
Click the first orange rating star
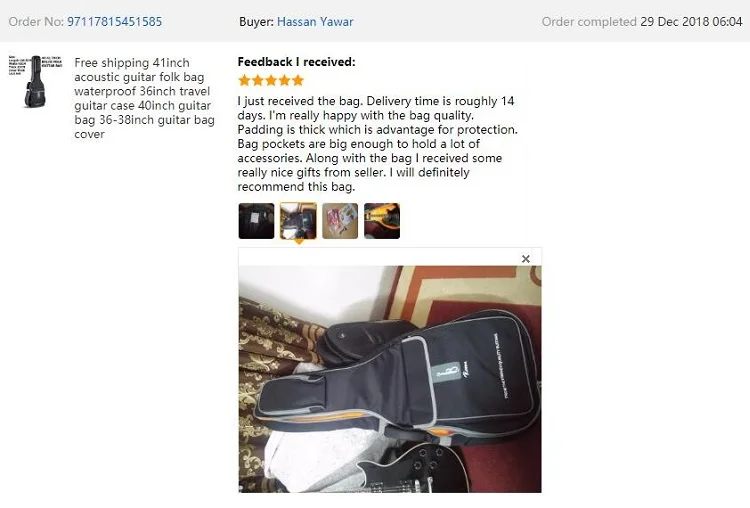click(x=244, y=80)
